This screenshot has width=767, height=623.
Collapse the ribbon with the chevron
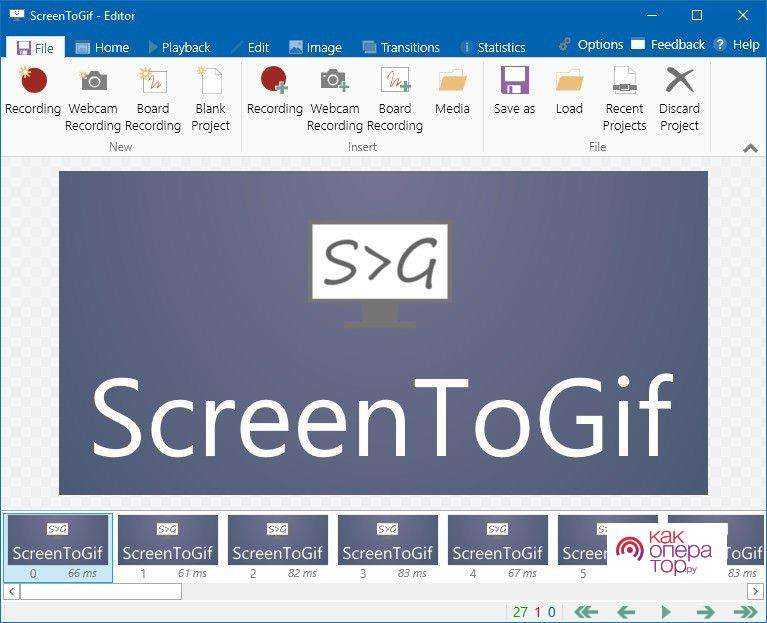750,148
